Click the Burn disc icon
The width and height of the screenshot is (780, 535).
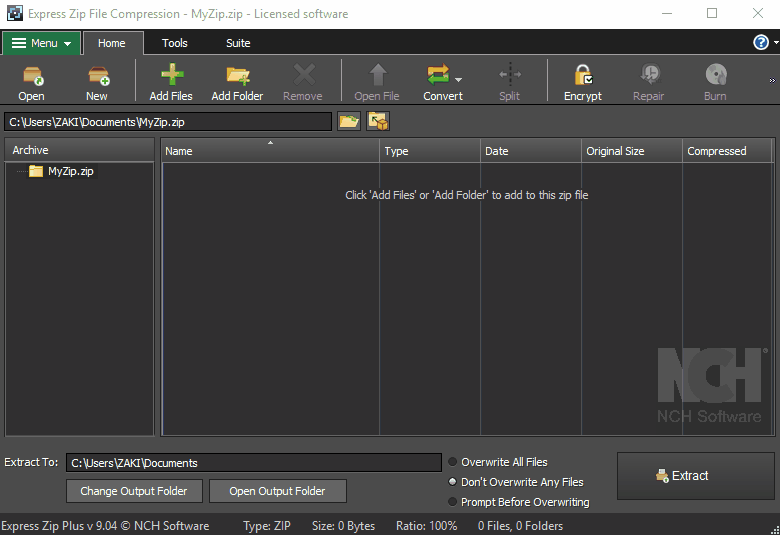click(716, 75)
